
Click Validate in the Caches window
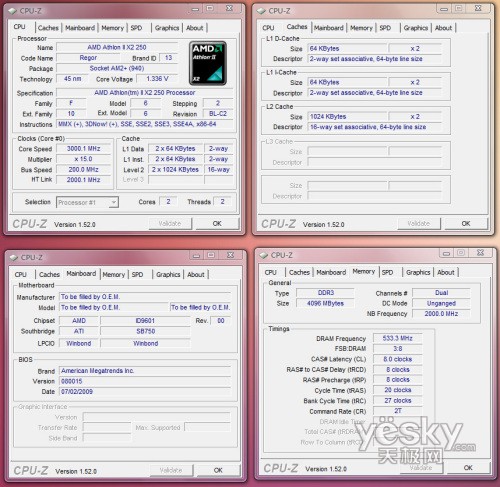coord(419,224)
